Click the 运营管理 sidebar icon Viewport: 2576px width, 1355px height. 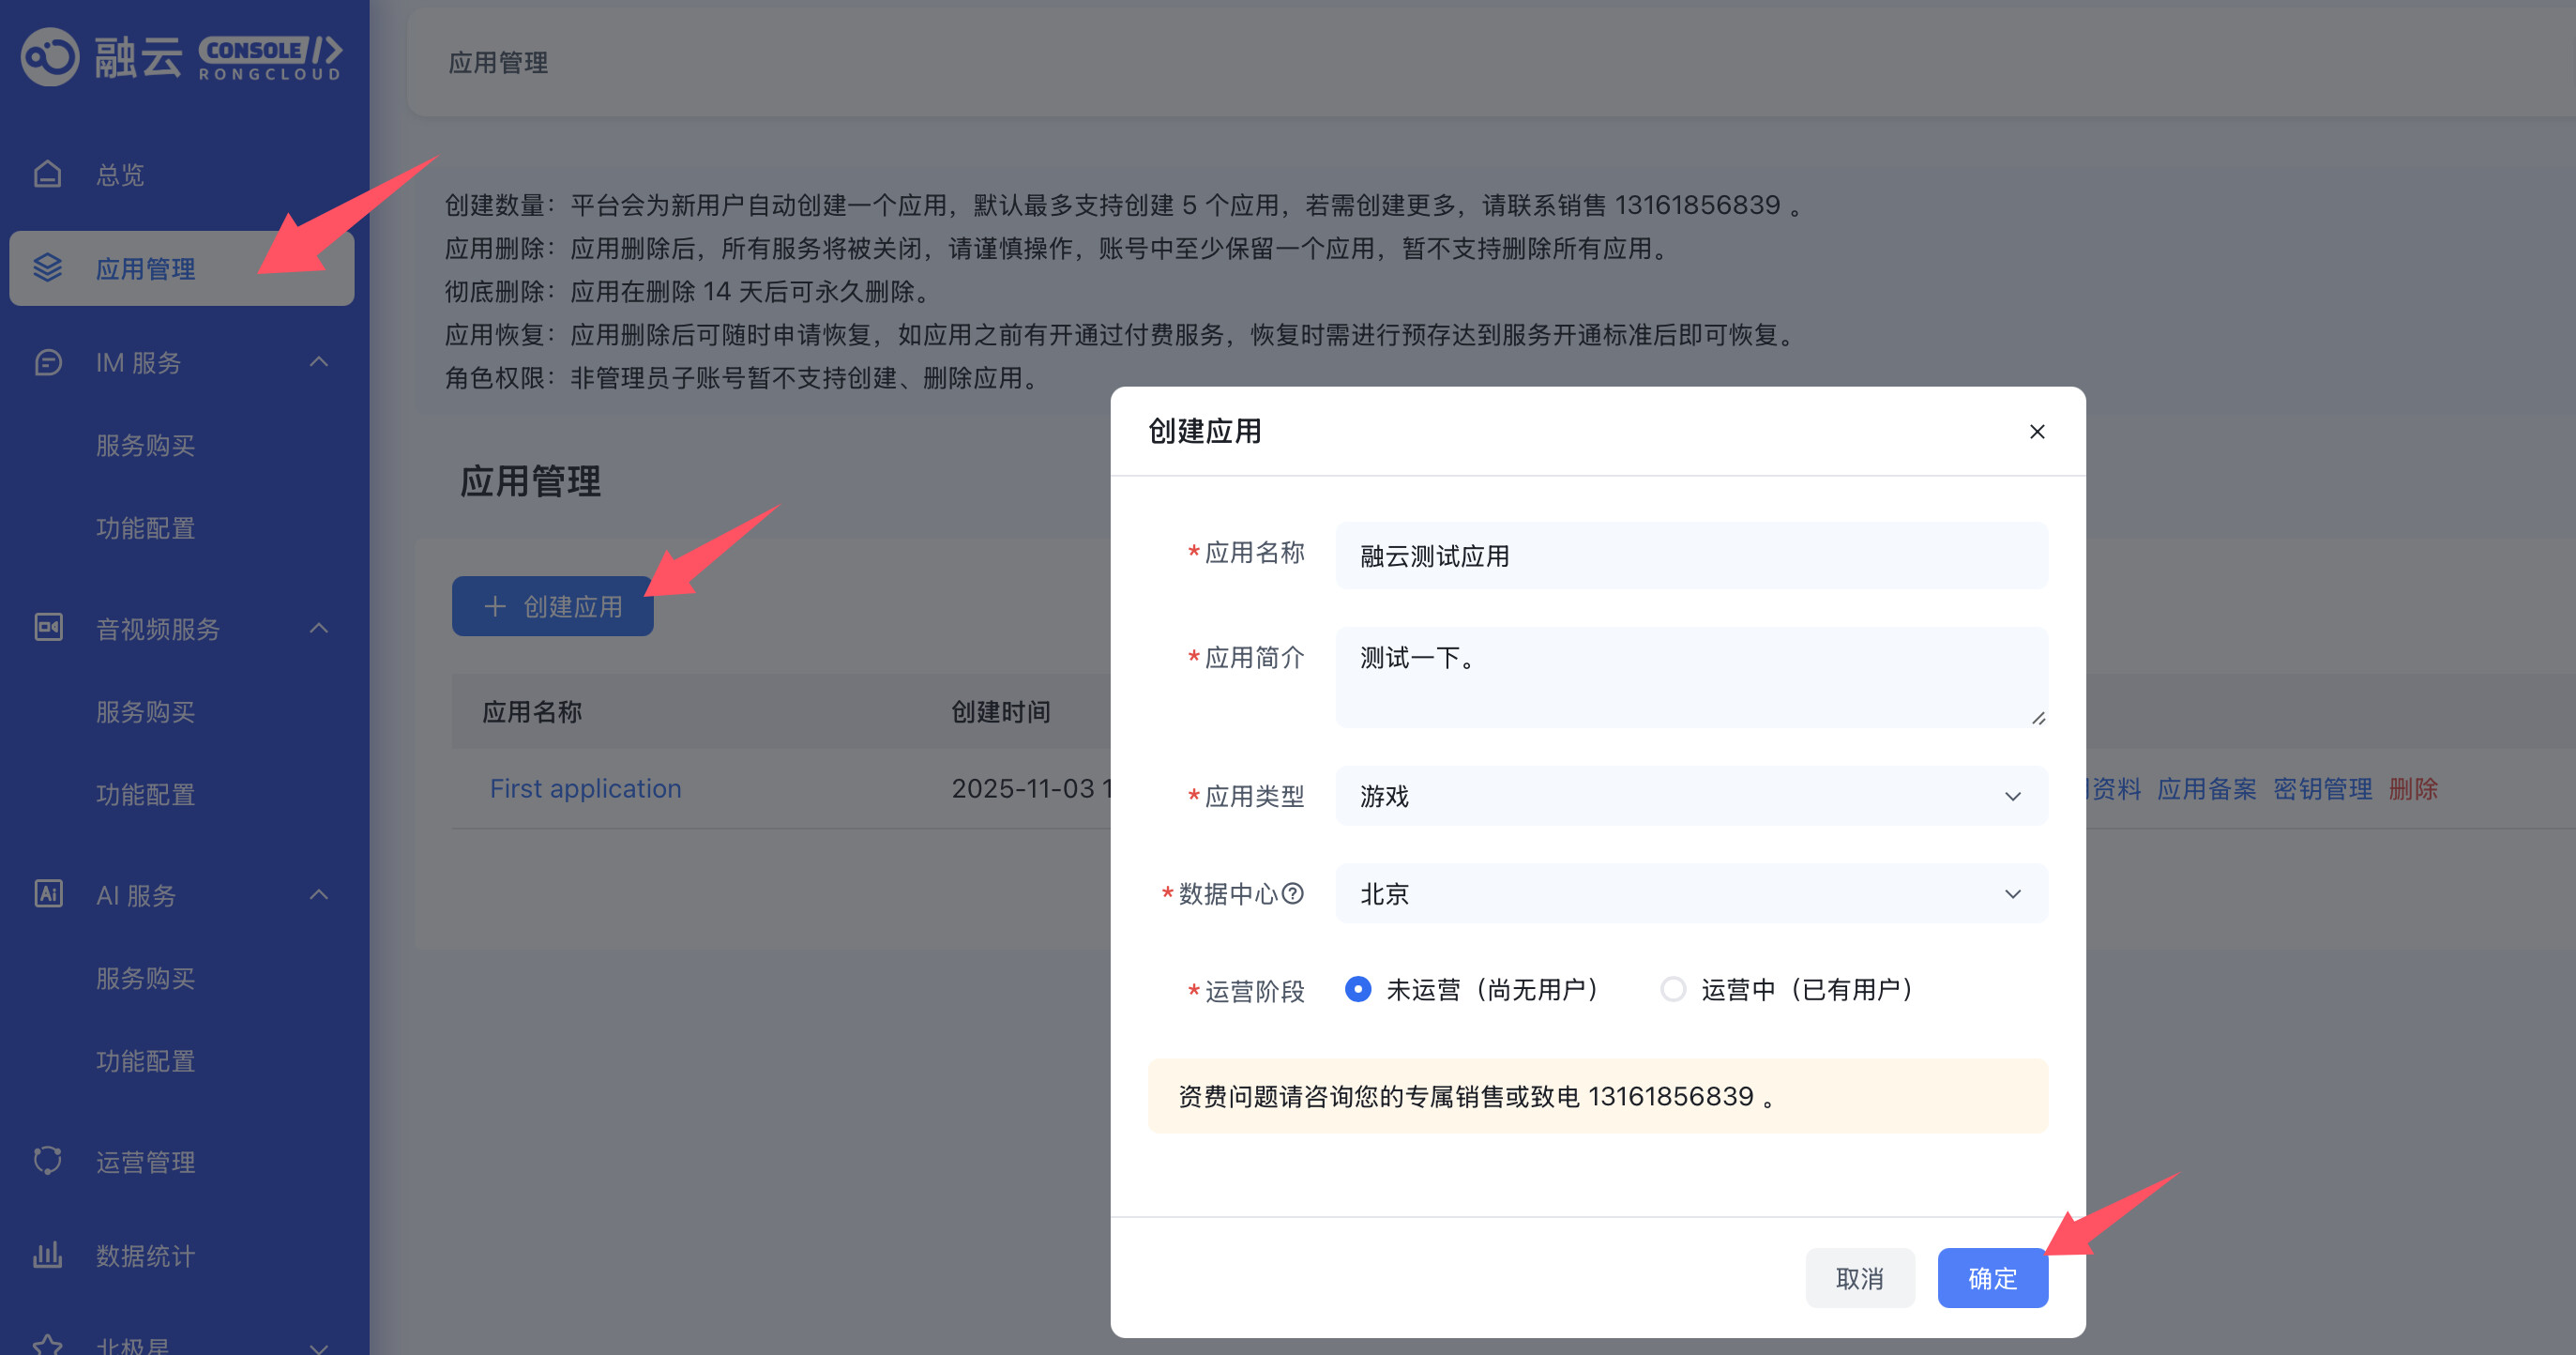click(x=47, y=1161)
